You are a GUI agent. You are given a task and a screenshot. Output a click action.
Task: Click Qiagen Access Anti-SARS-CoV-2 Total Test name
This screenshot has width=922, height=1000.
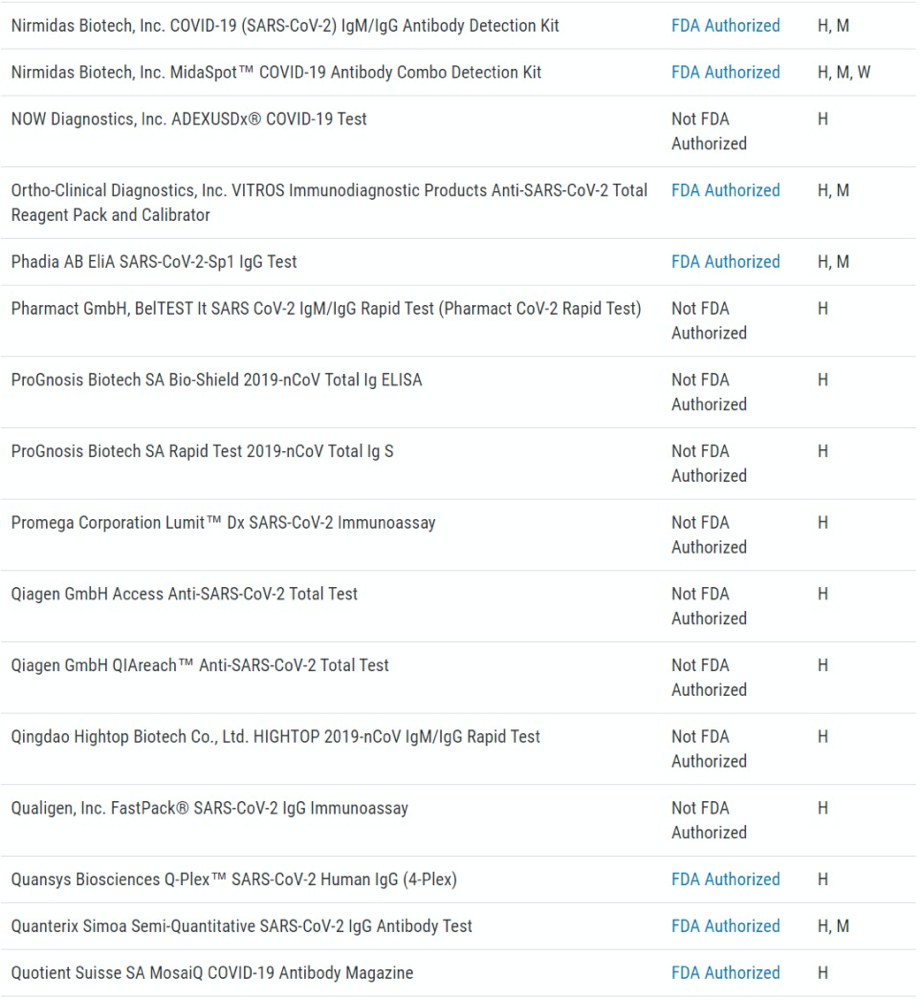coord(184,594)
